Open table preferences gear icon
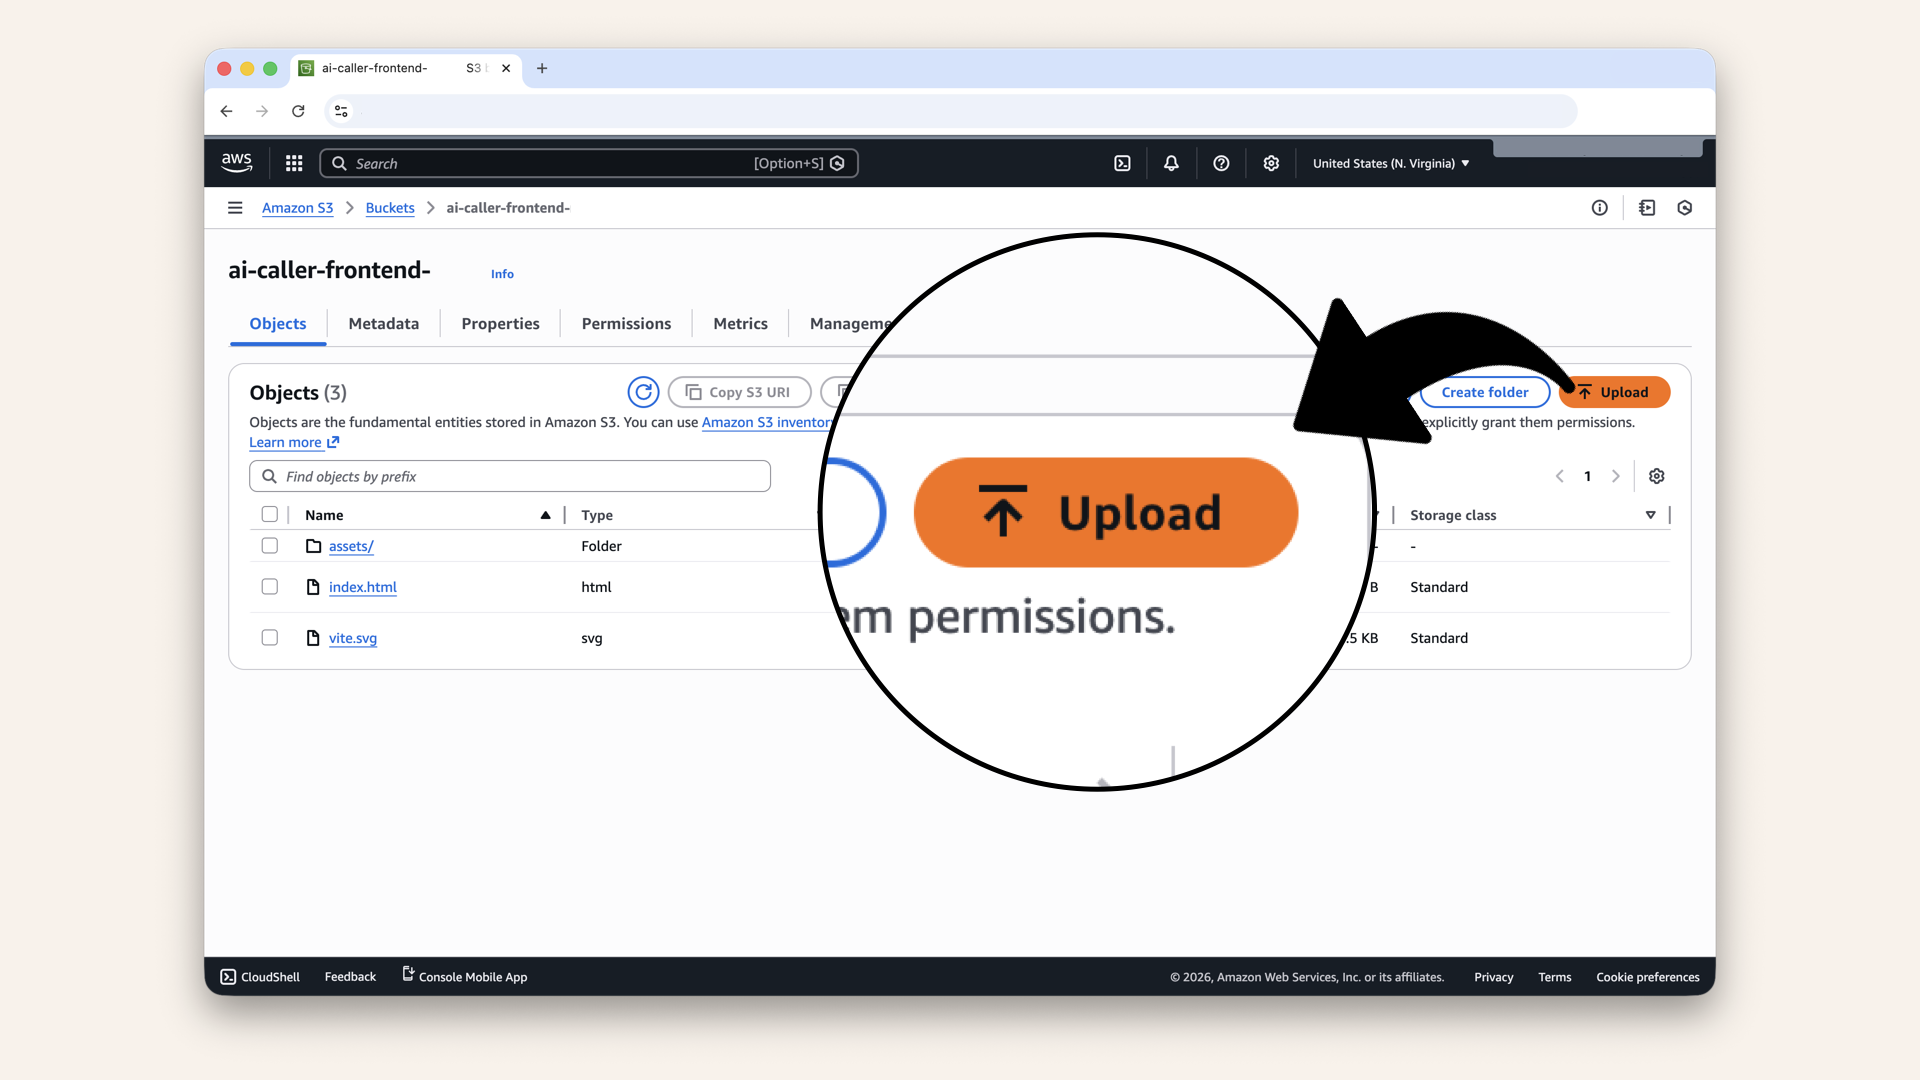Viewport: 1920px width, 1080px height. point(1656,476)
